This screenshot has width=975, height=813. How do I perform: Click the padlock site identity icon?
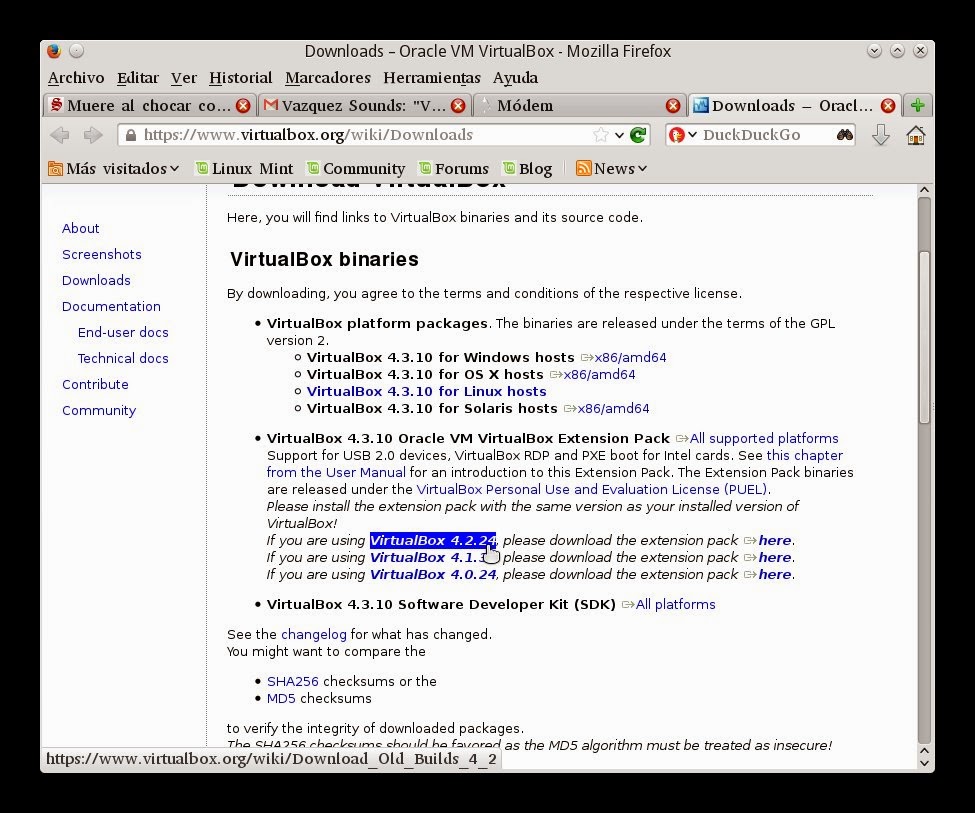tap(131, 135)
